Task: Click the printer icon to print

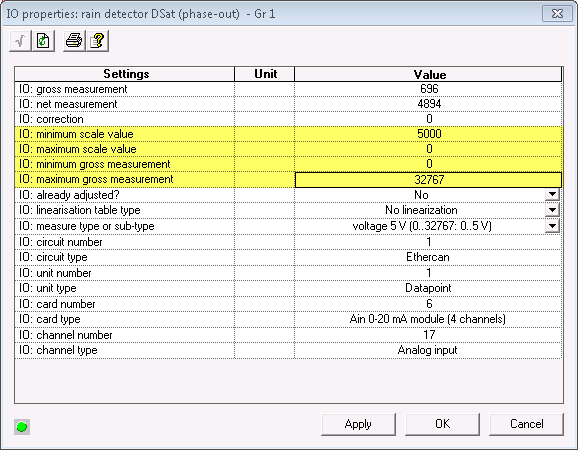Action: click(x=74, y=41)
